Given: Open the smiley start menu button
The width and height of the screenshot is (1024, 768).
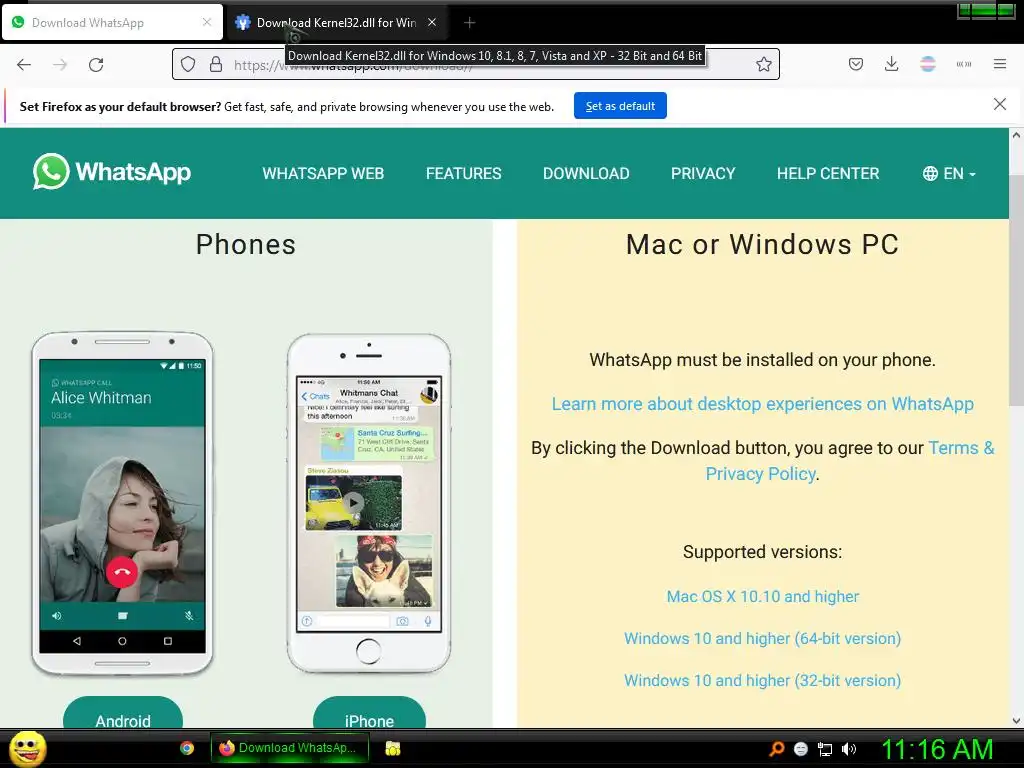Looking at the screenshot, I should pyautogui.click(x=28, y=748).
